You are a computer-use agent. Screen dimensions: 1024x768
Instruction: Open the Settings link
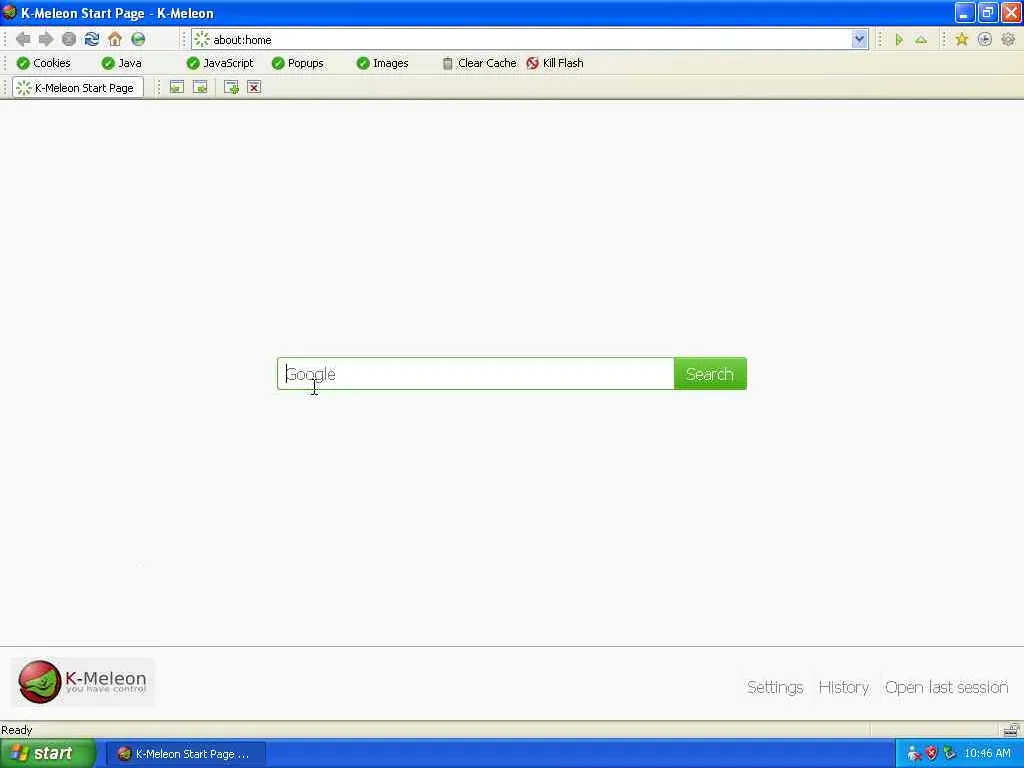coord(775,687)
